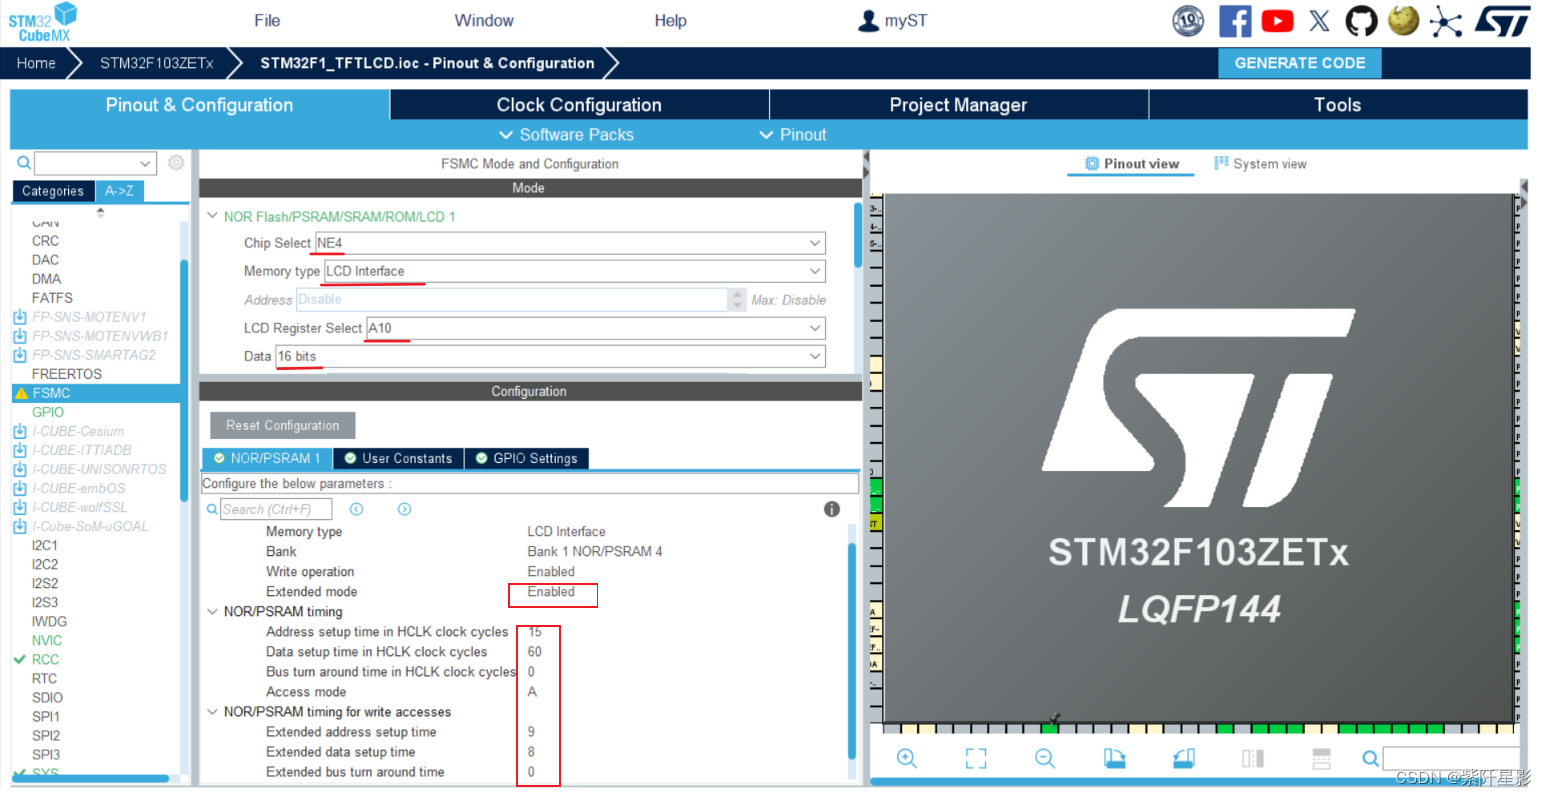Open the Chip Select dropdown showing NE4
This screenshot has height=796, width=1548.
pos(570,243)
